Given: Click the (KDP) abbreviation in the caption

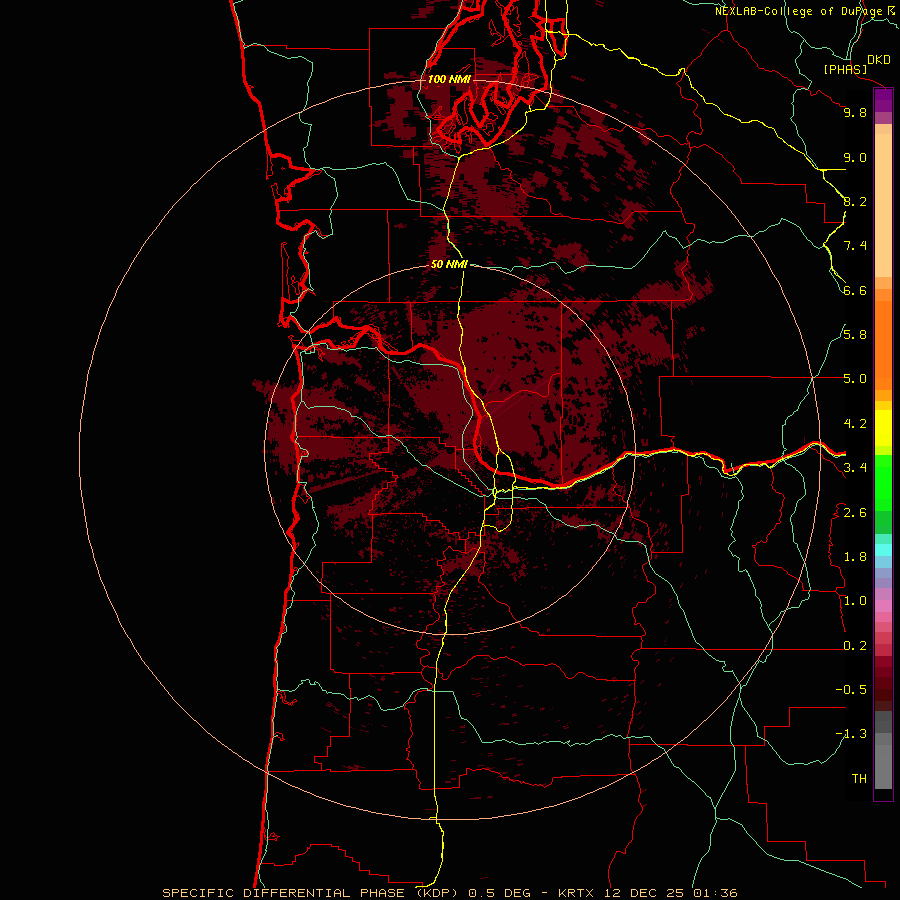Looking at the screenshot, I should click(438, 893).
